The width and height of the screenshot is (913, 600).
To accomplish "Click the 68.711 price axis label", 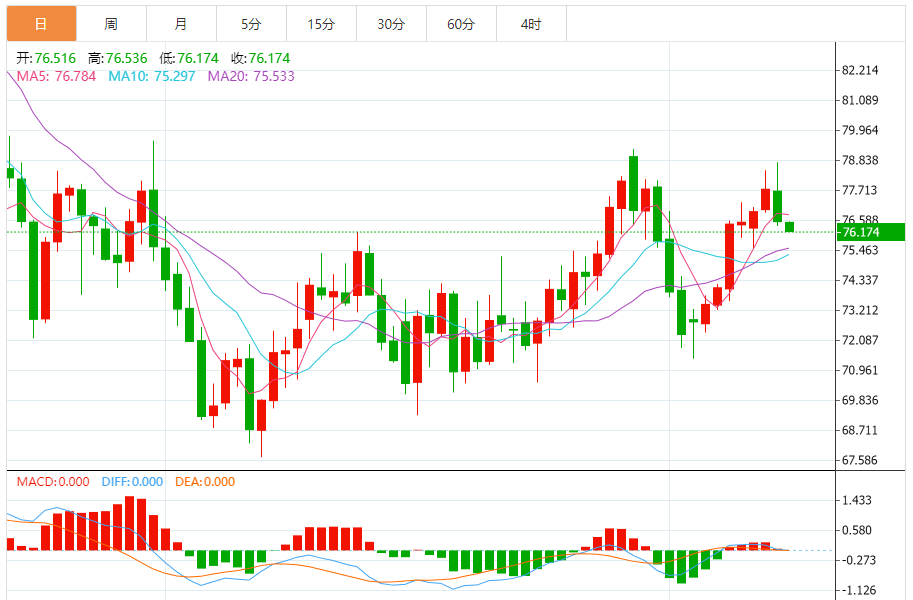I will [860, 430].
